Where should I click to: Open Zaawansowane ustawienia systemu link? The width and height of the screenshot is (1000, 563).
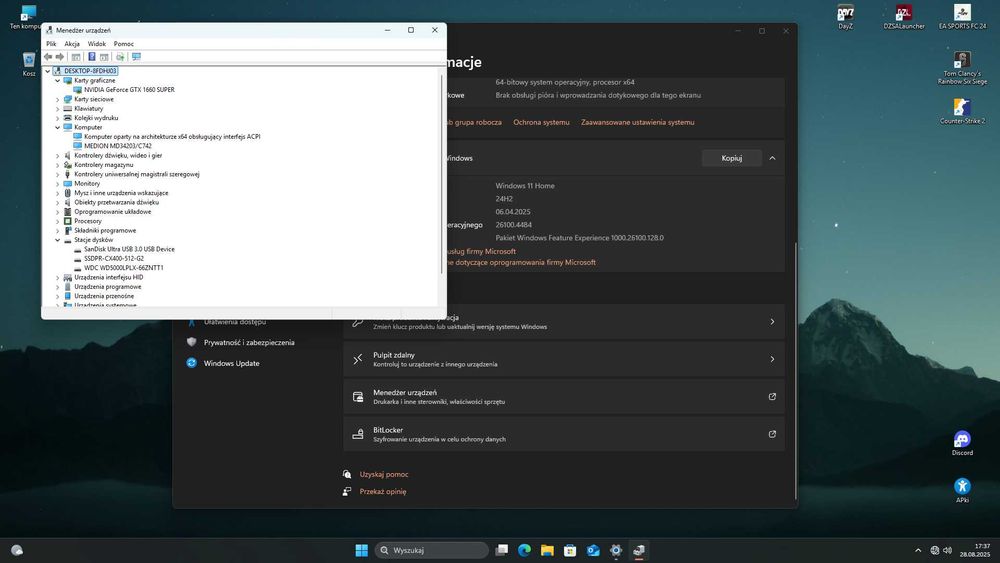click(x=637, y=122)
